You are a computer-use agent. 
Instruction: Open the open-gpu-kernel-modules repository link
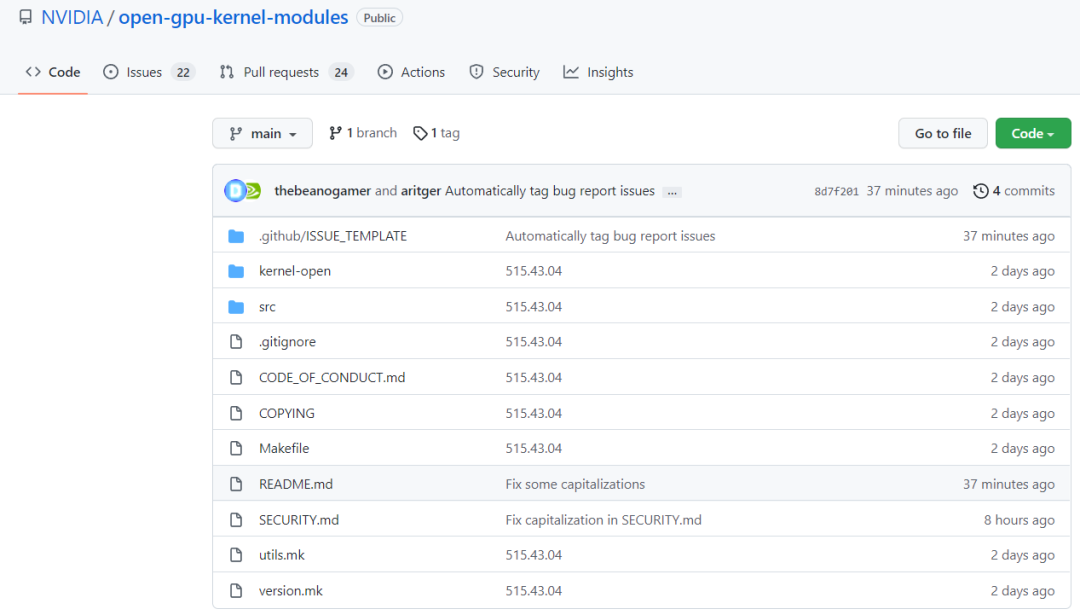tap(233, 18)
